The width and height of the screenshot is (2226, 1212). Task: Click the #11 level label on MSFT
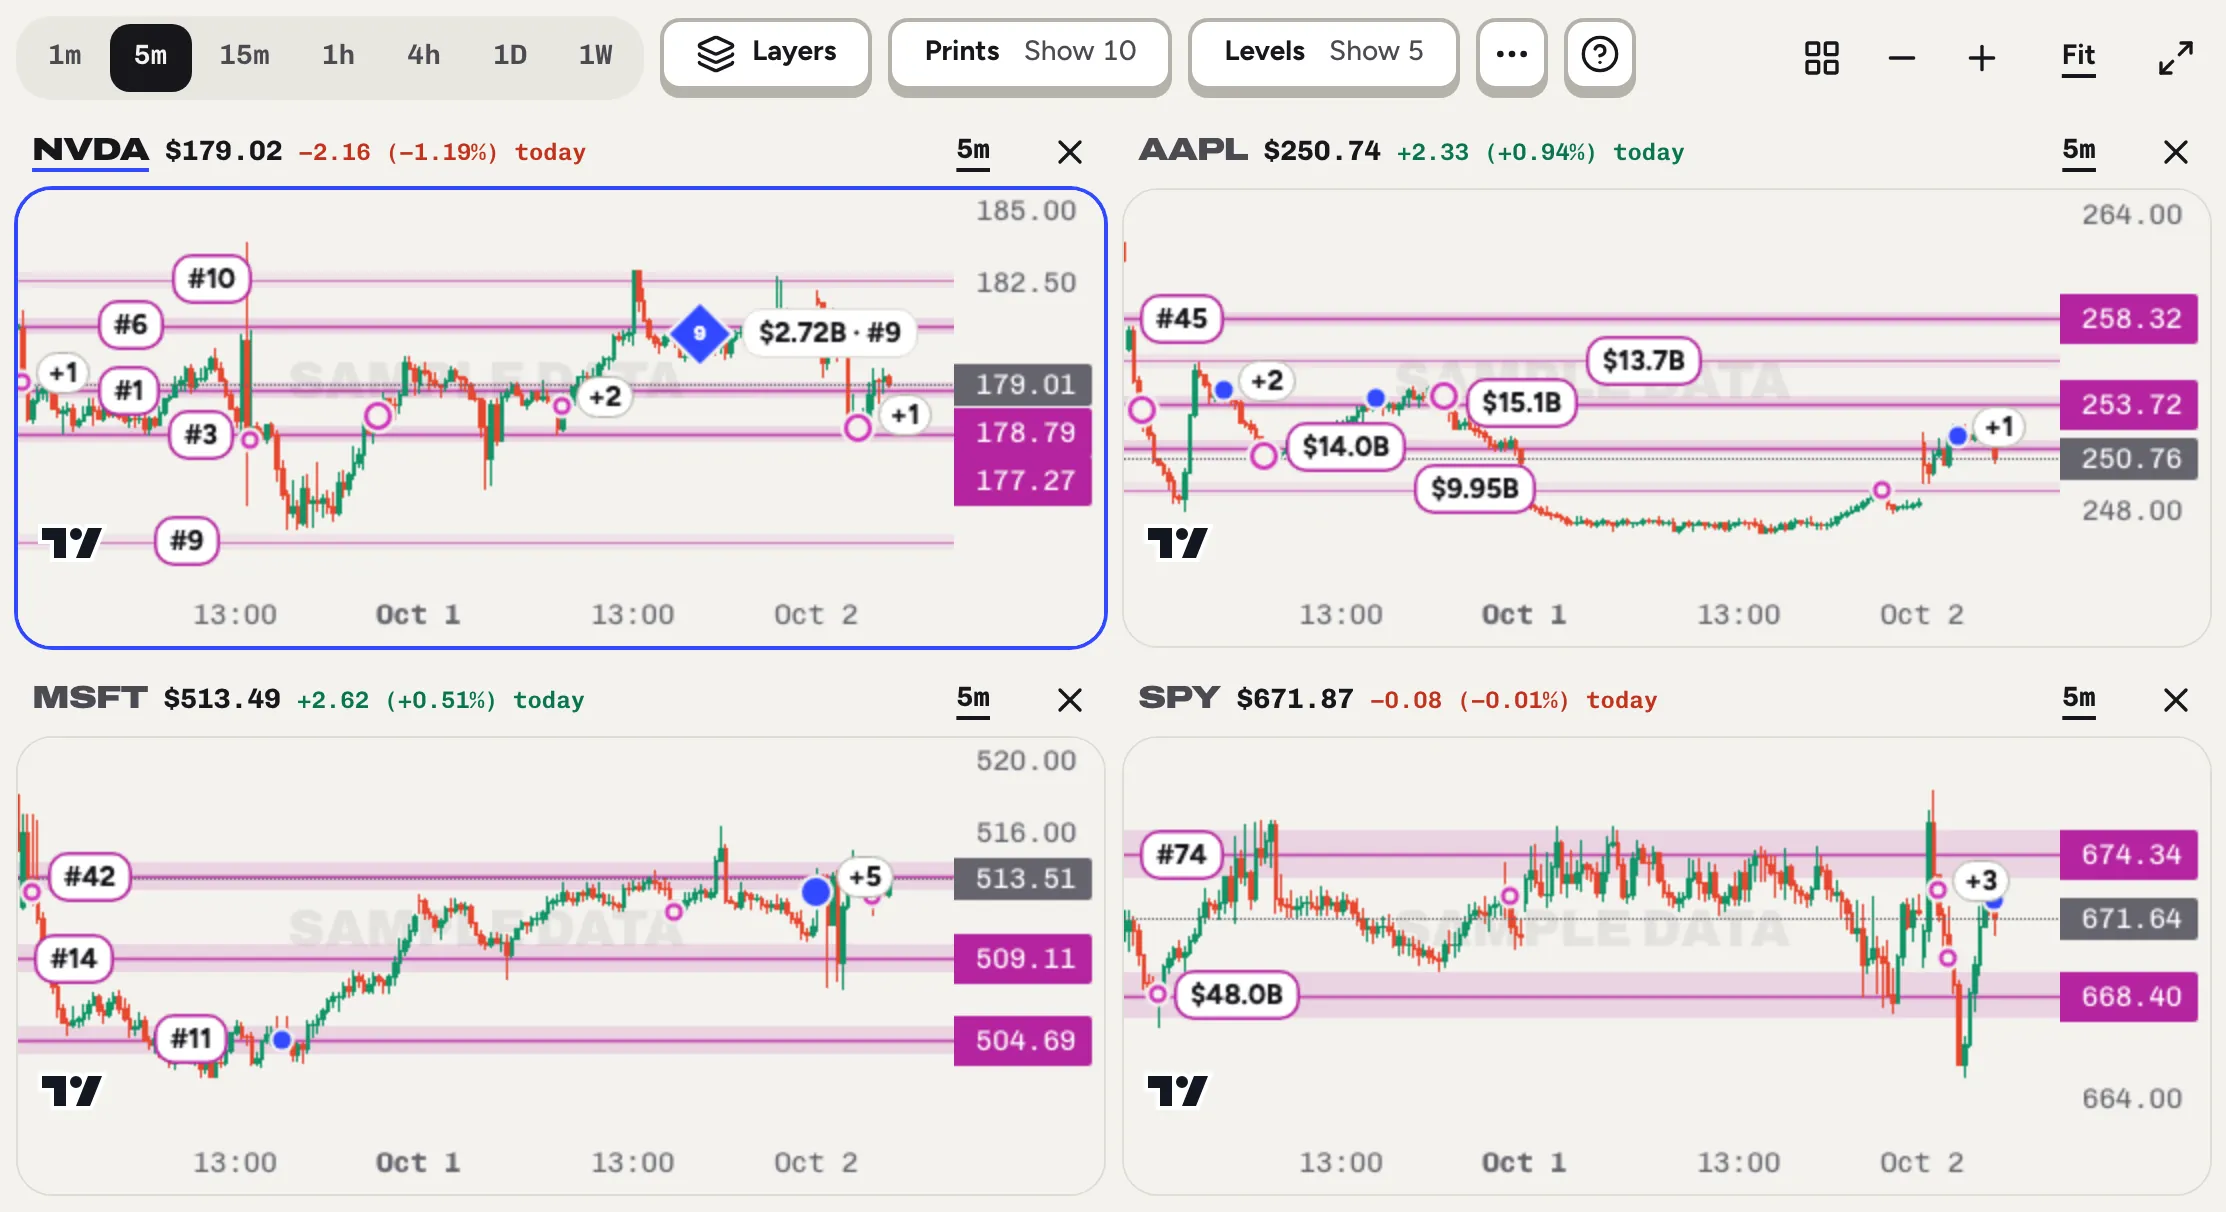[191, 1039]
